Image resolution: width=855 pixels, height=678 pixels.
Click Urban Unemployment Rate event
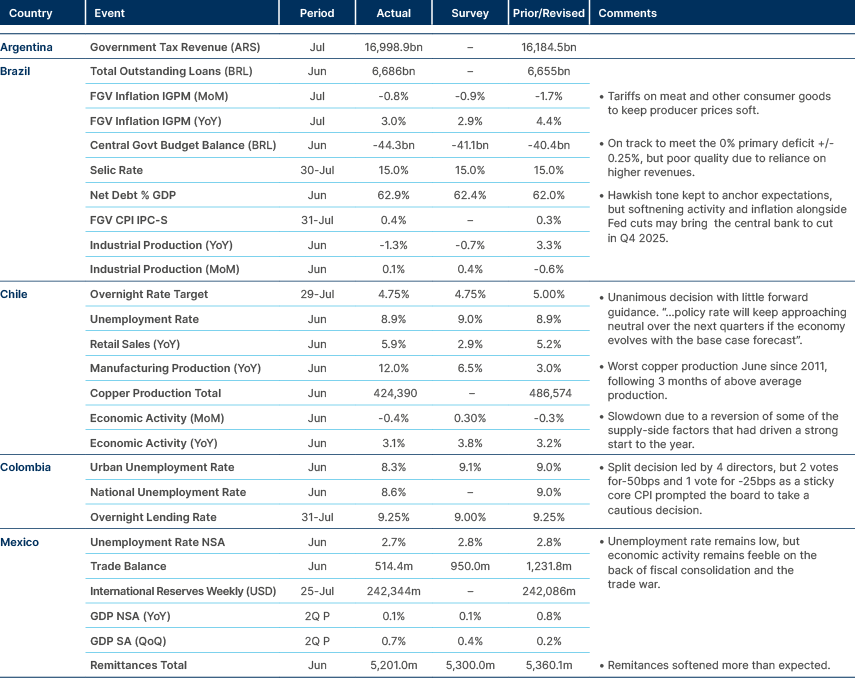tap(162, 467)
